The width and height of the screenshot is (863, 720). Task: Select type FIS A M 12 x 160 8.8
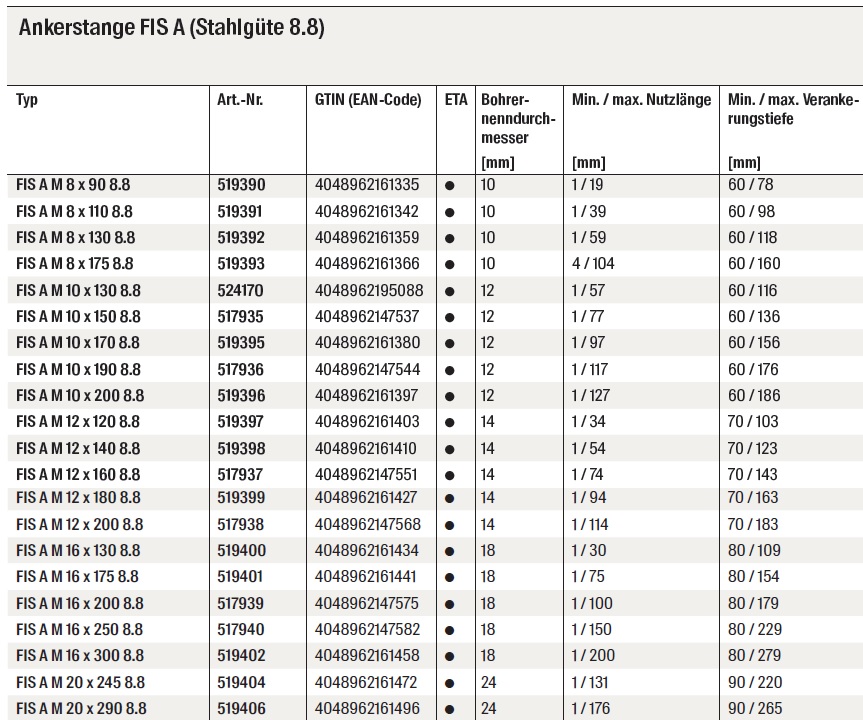(x=78, y=474)
